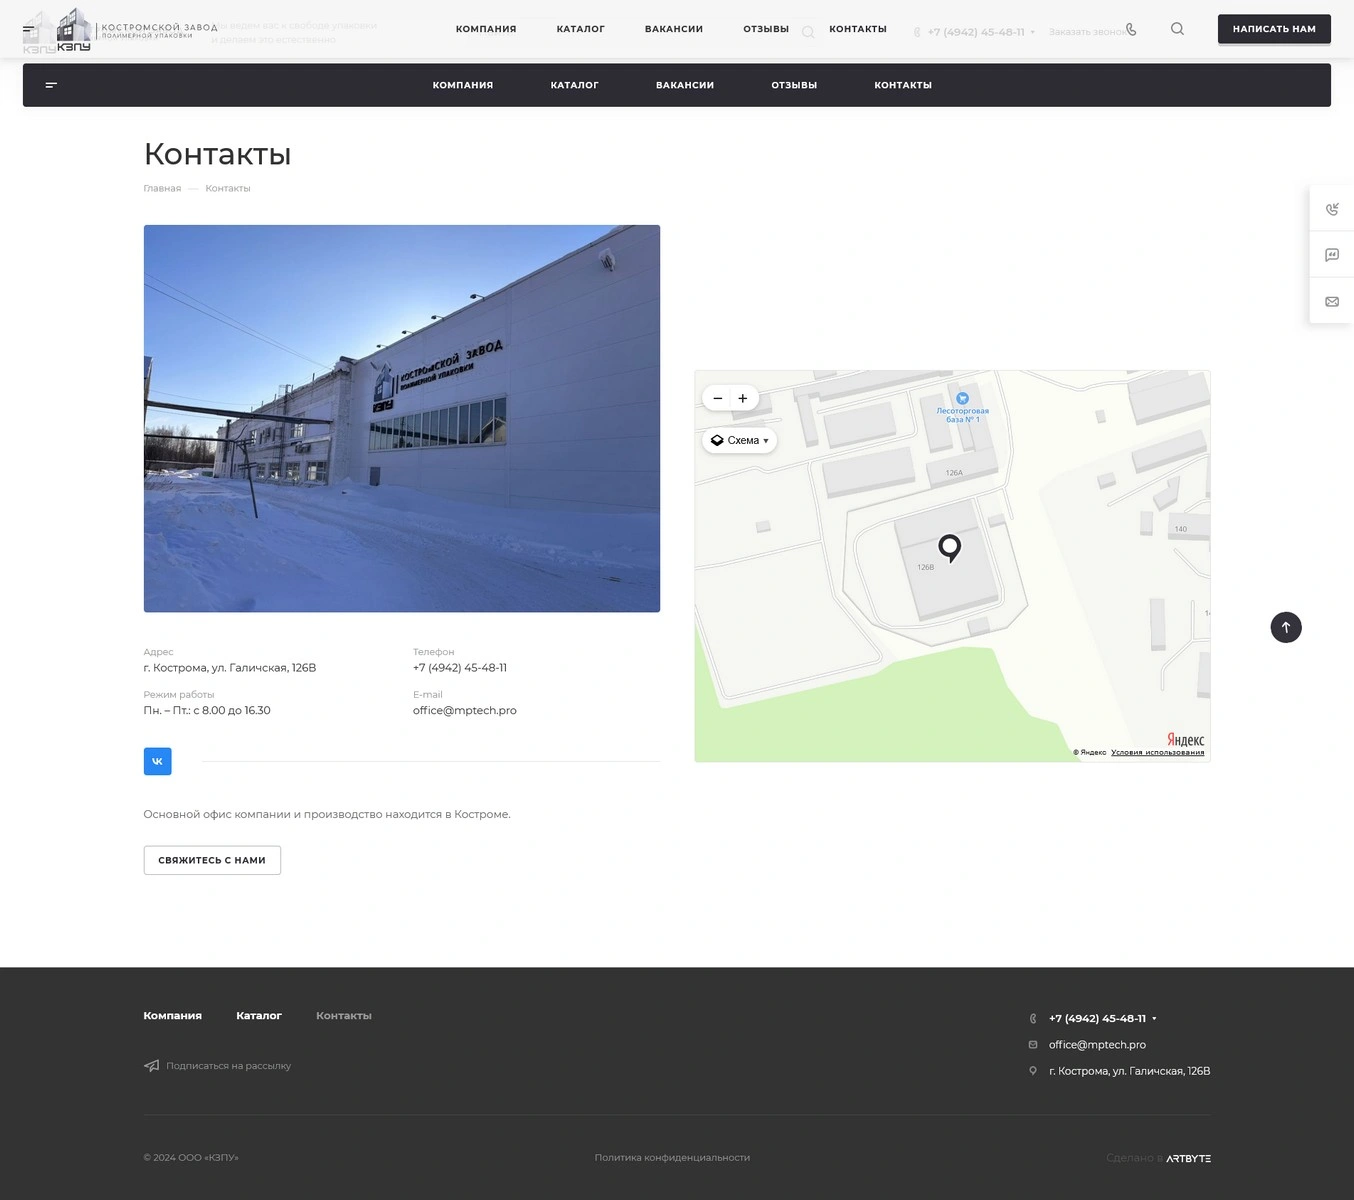1354x1200 pixels.
Task: Click the envelope icon in the right sidebar
Action: point(1331,301)
